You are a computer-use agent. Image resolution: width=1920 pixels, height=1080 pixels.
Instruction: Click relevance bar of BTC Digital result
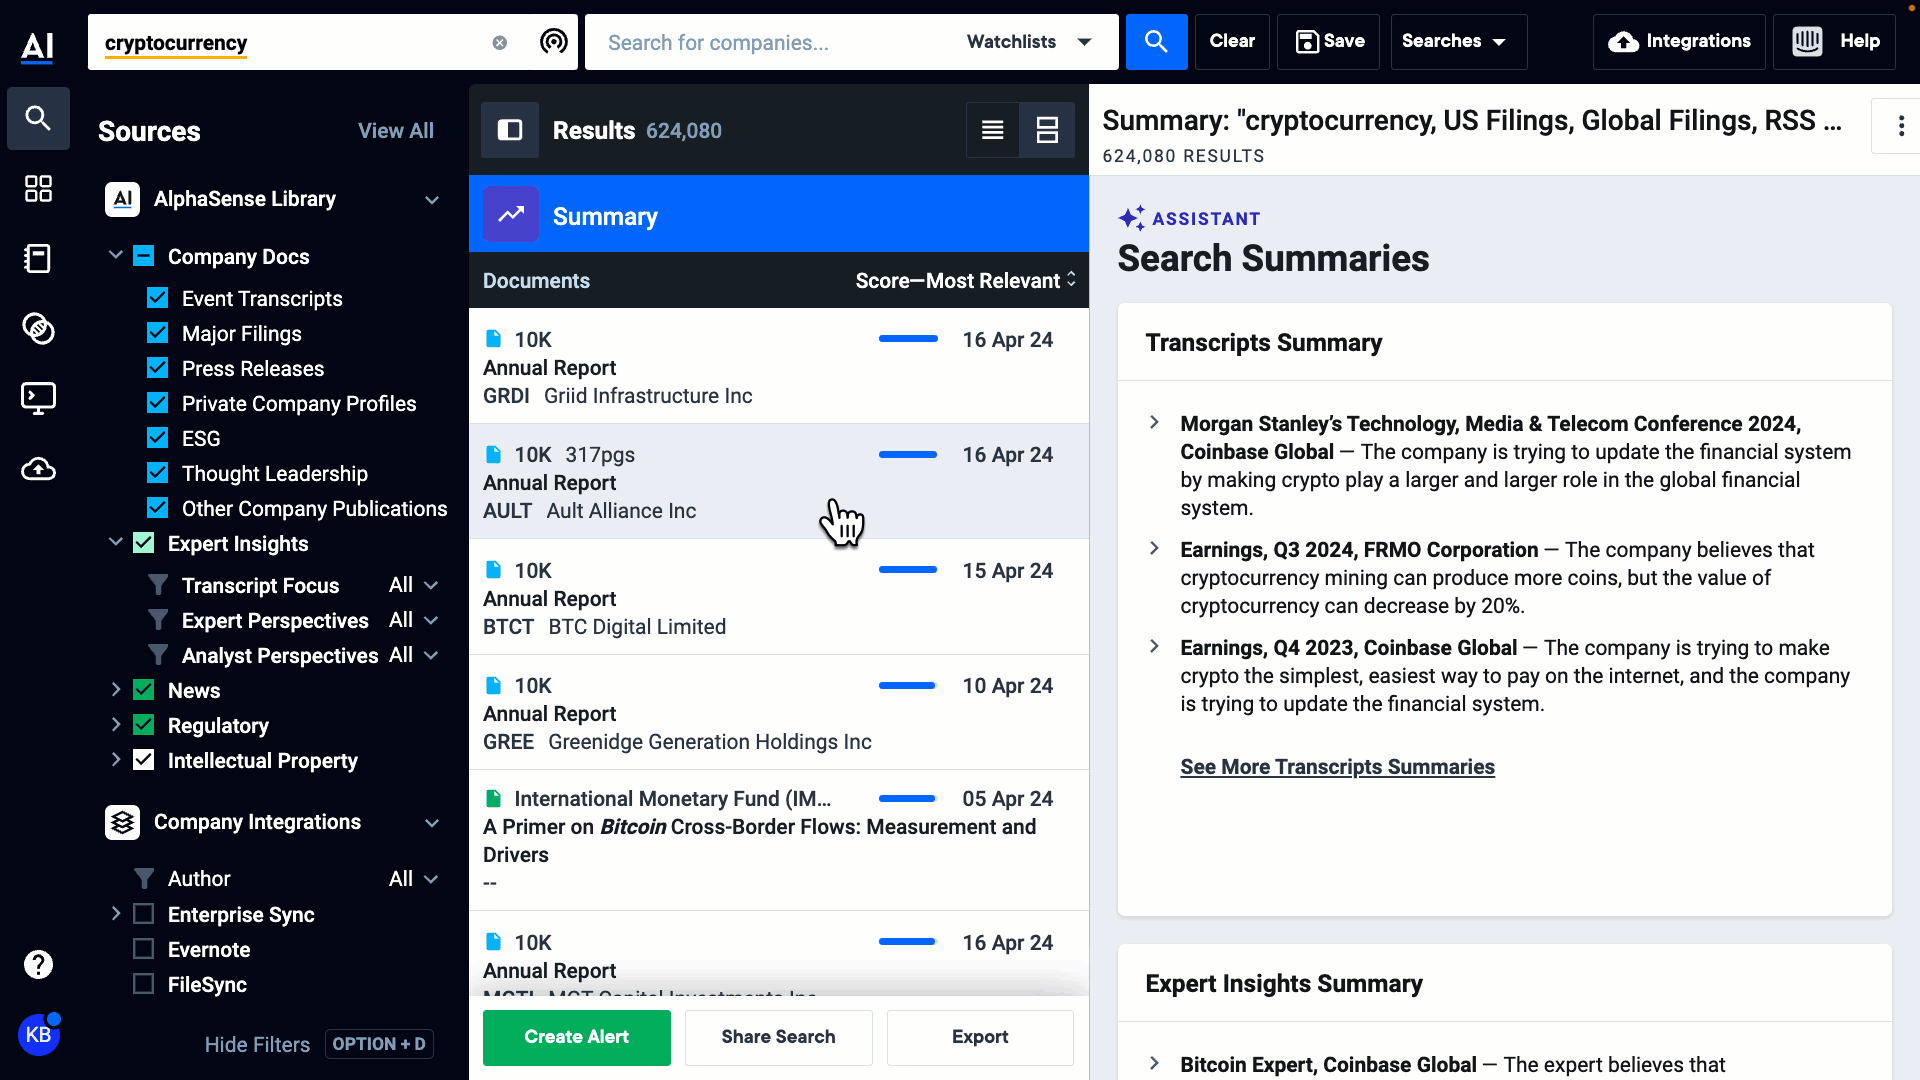pos(908,570)
